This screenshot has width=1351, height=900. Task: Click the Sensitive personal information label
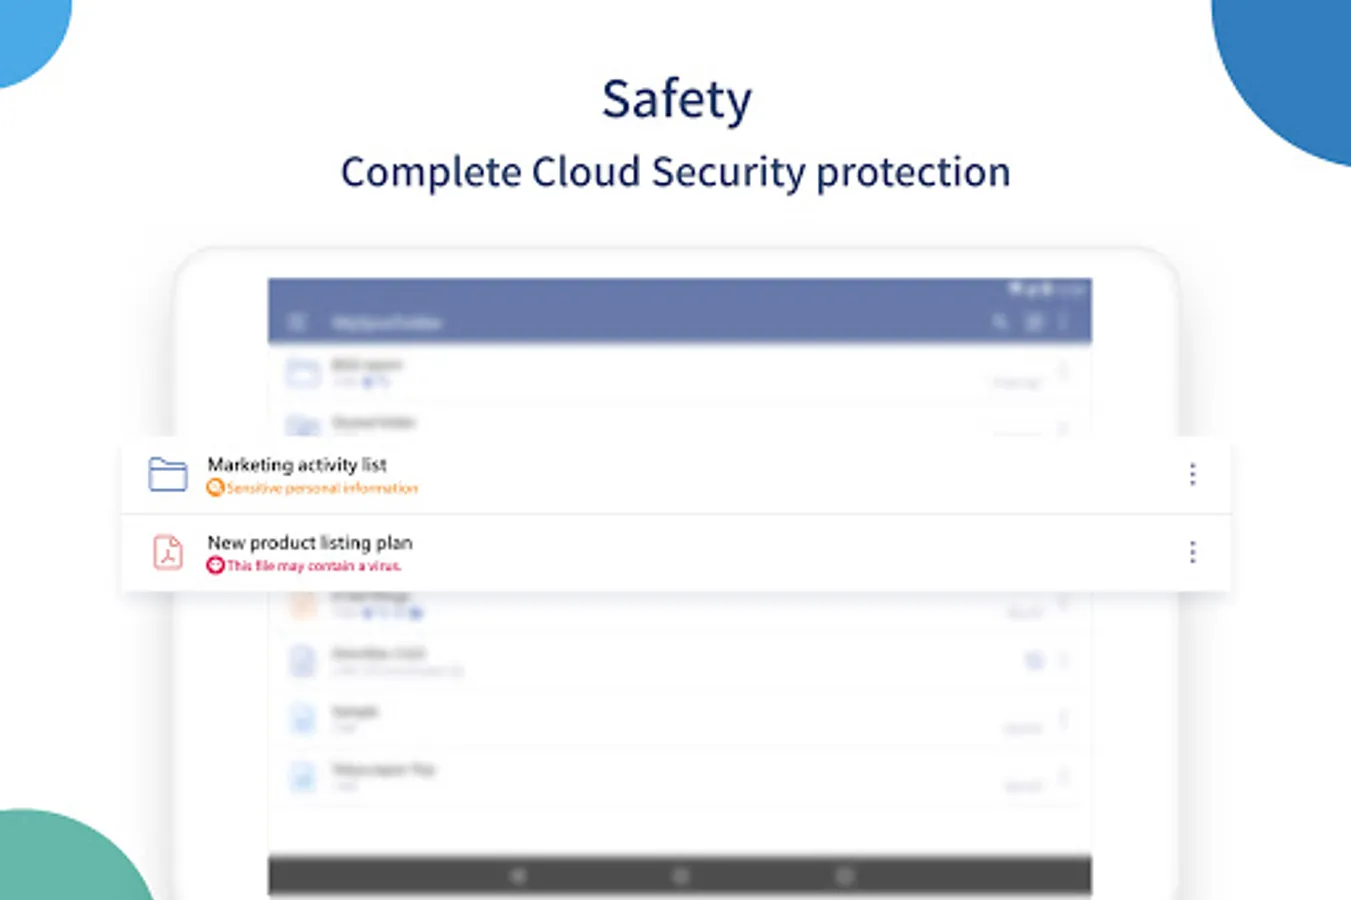tap(322, 488)
